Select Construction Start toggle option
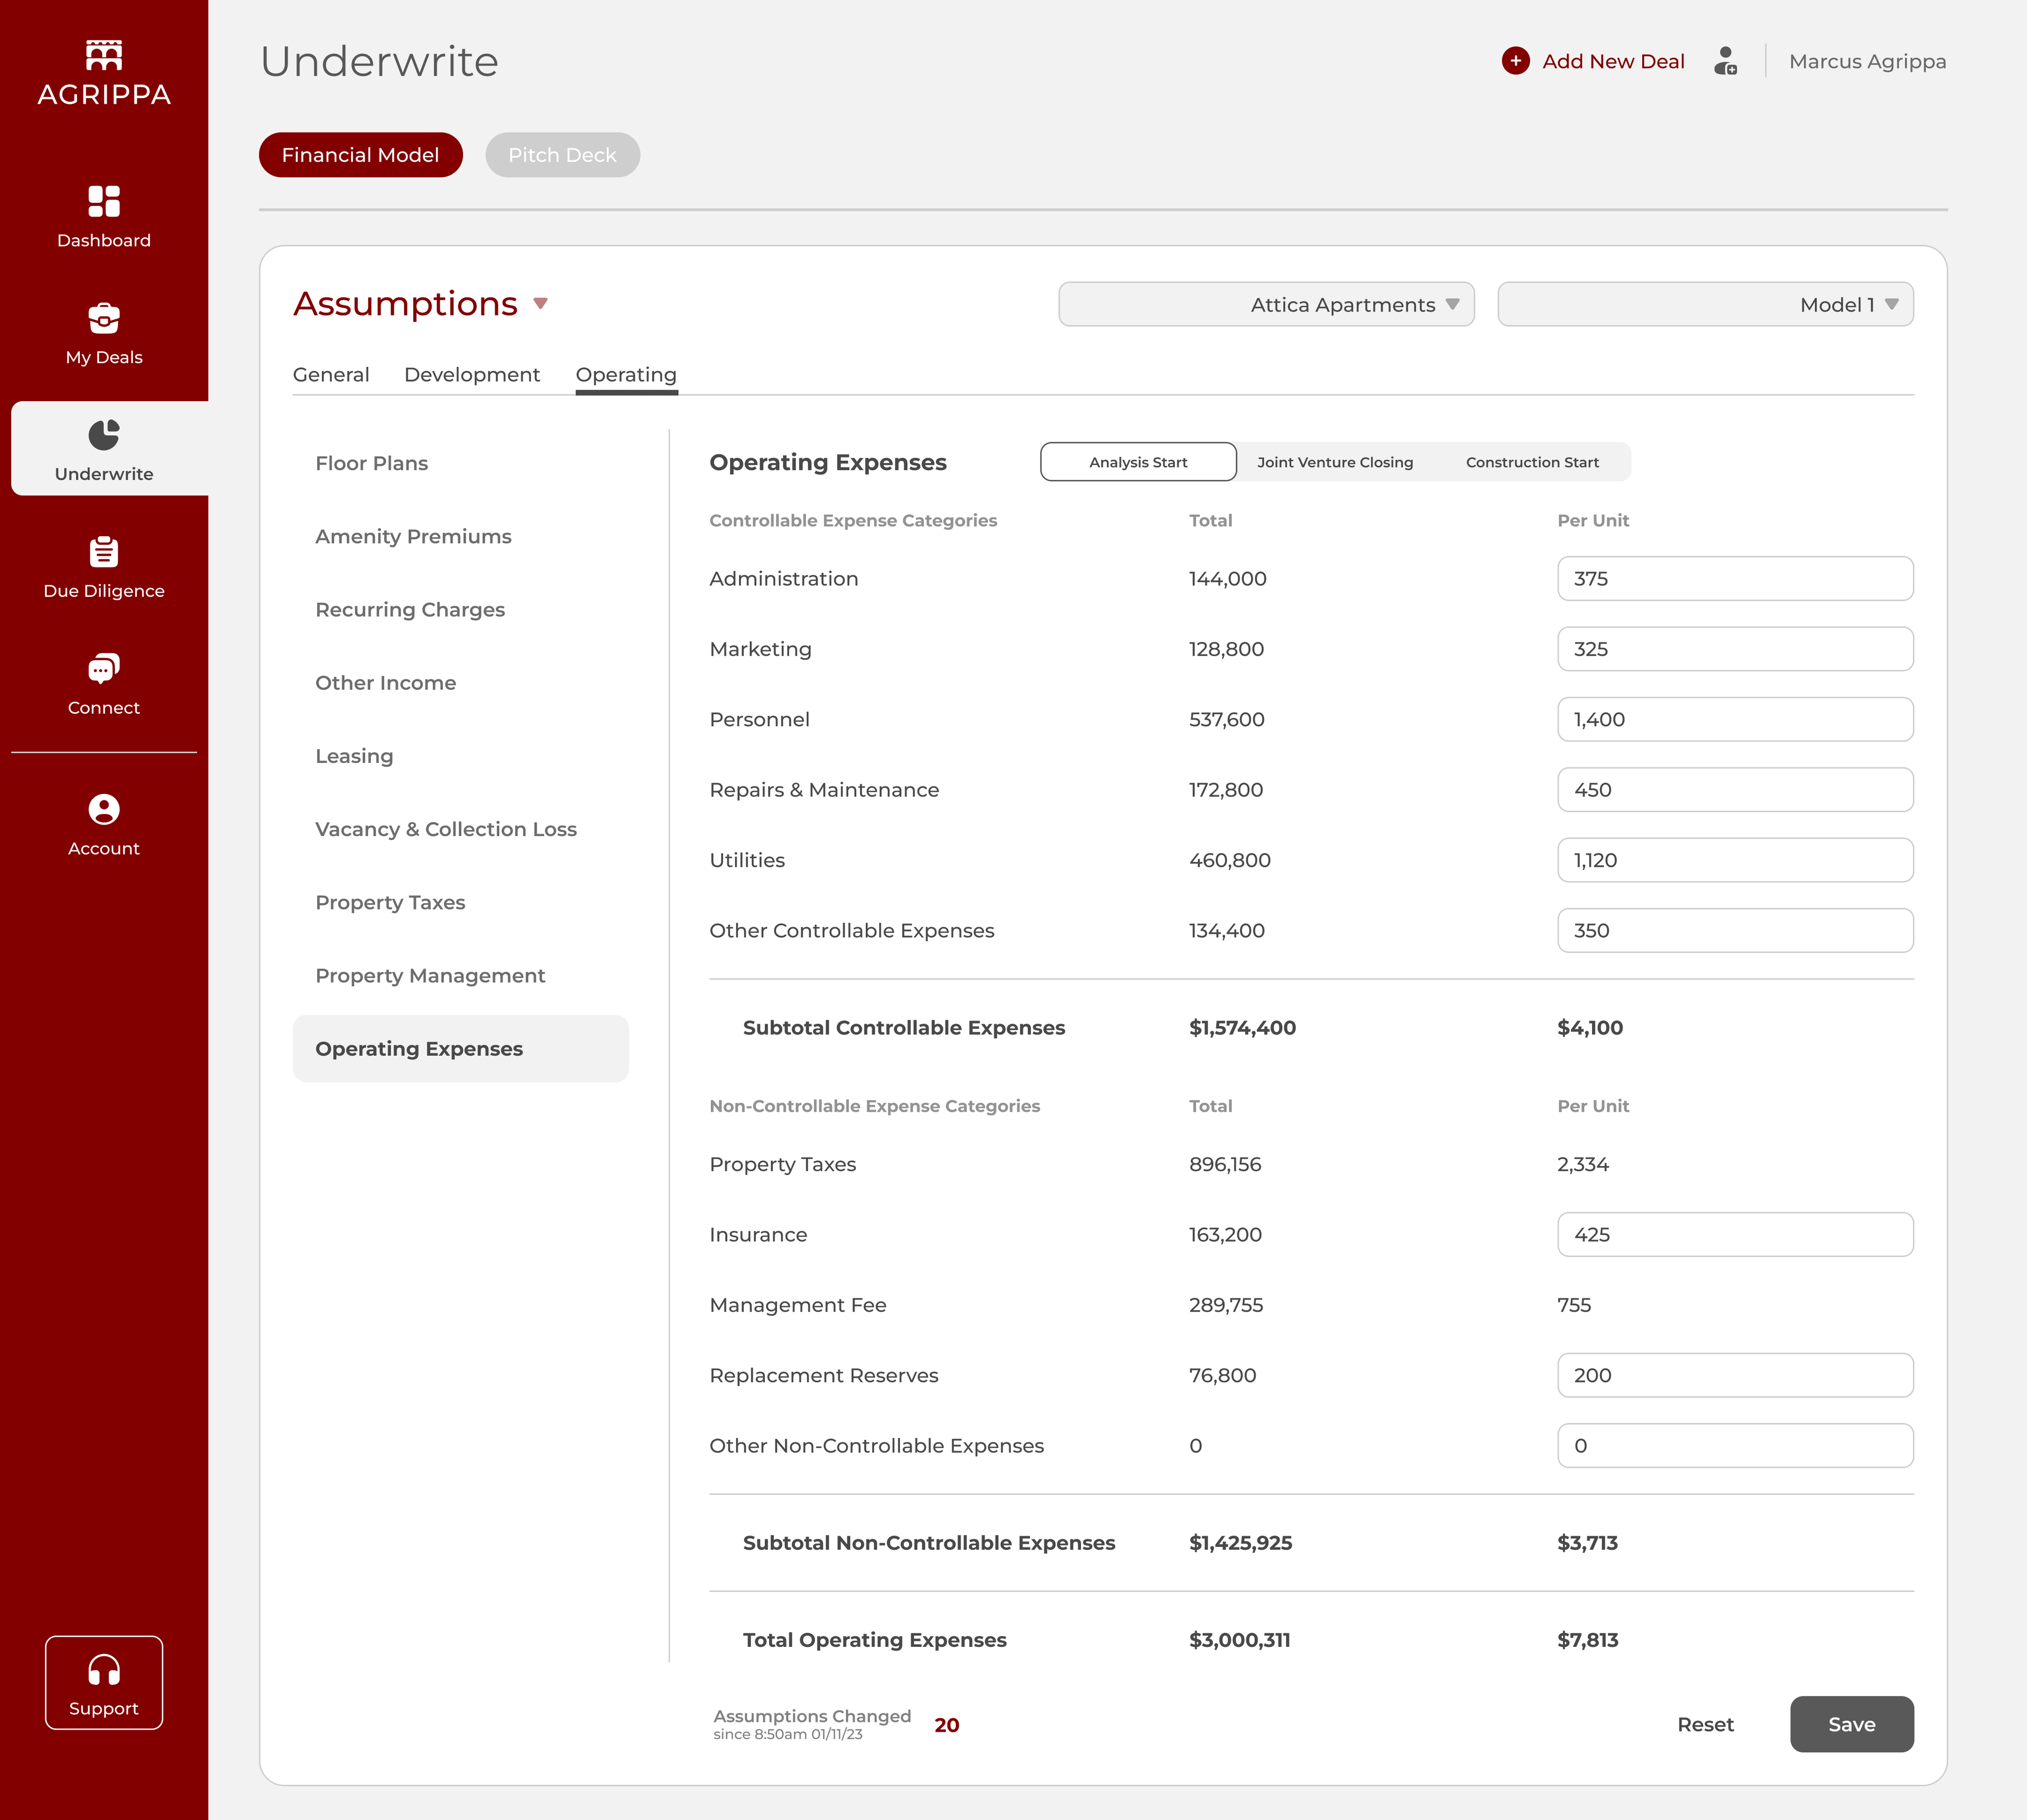2027x1820 pixels. [1532, 462]
